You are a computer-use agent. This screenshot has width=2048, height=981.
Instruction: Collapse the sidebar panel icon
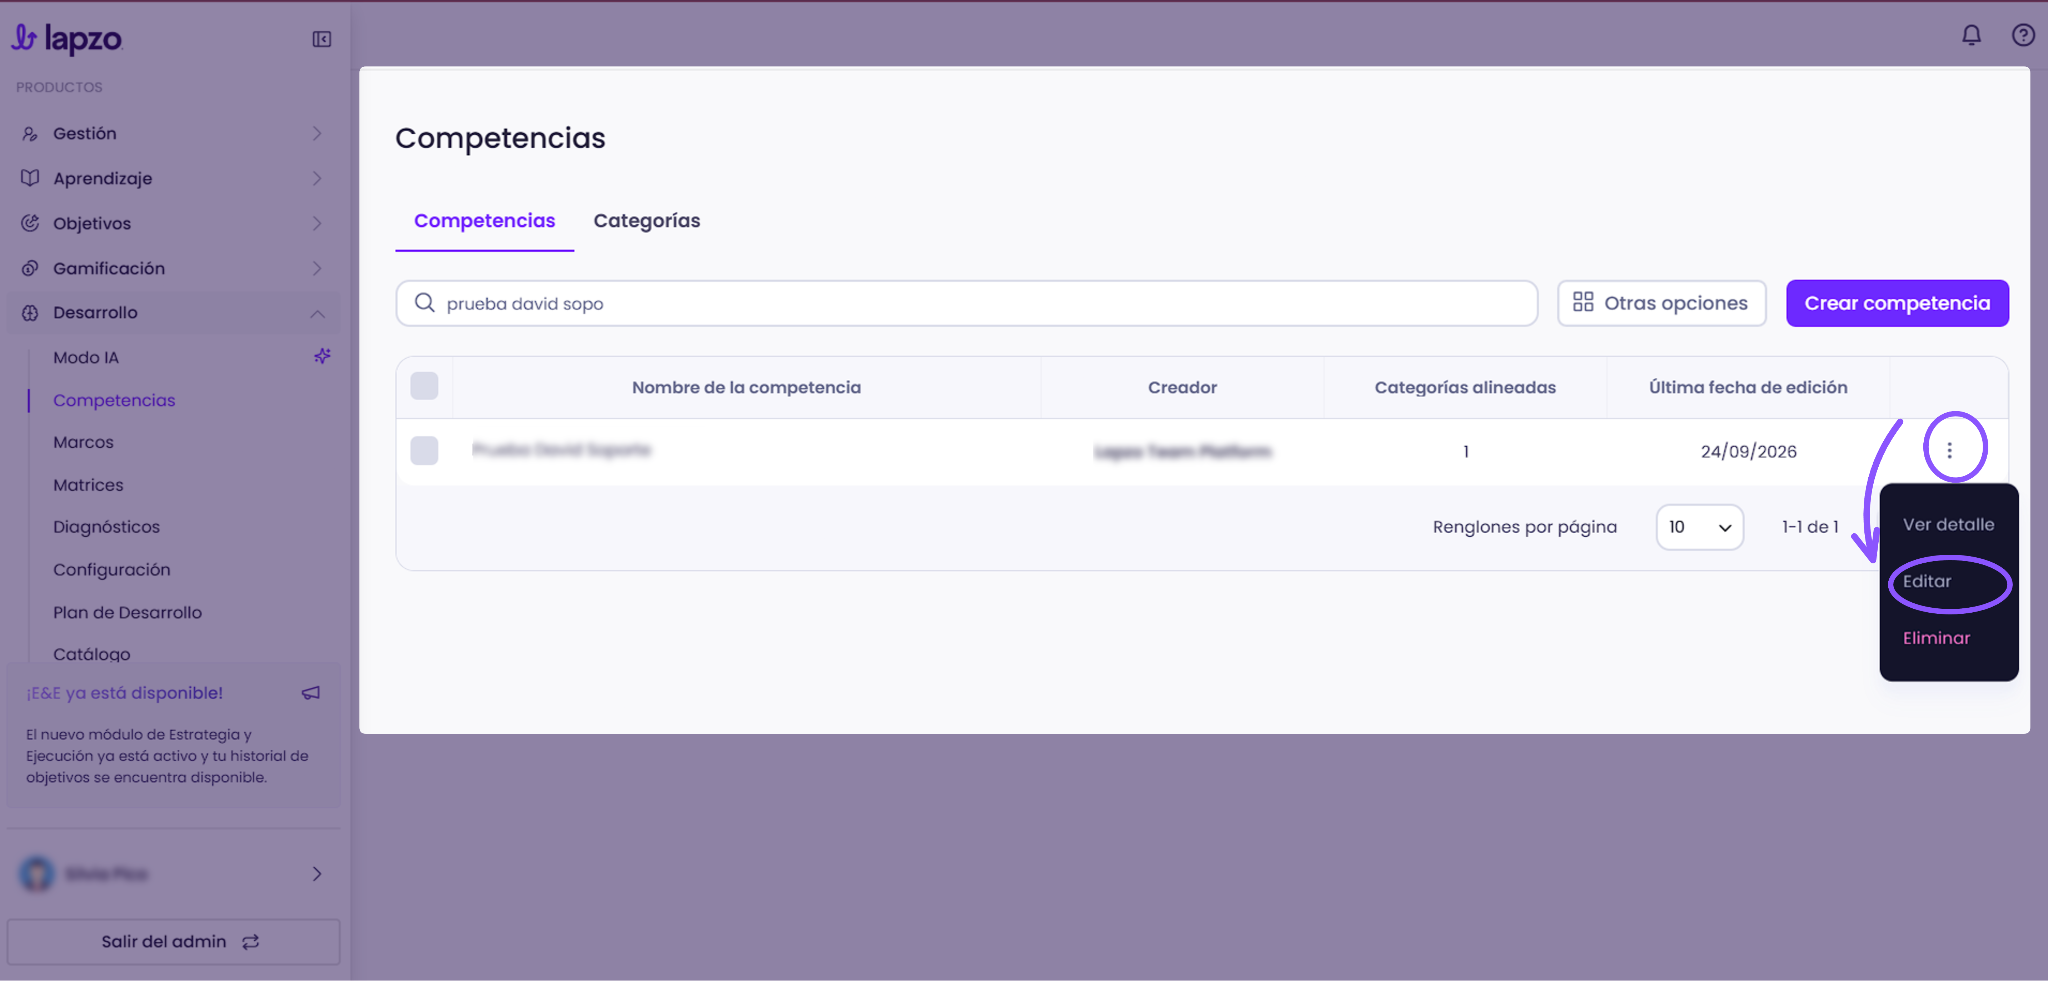pos(321,39)
